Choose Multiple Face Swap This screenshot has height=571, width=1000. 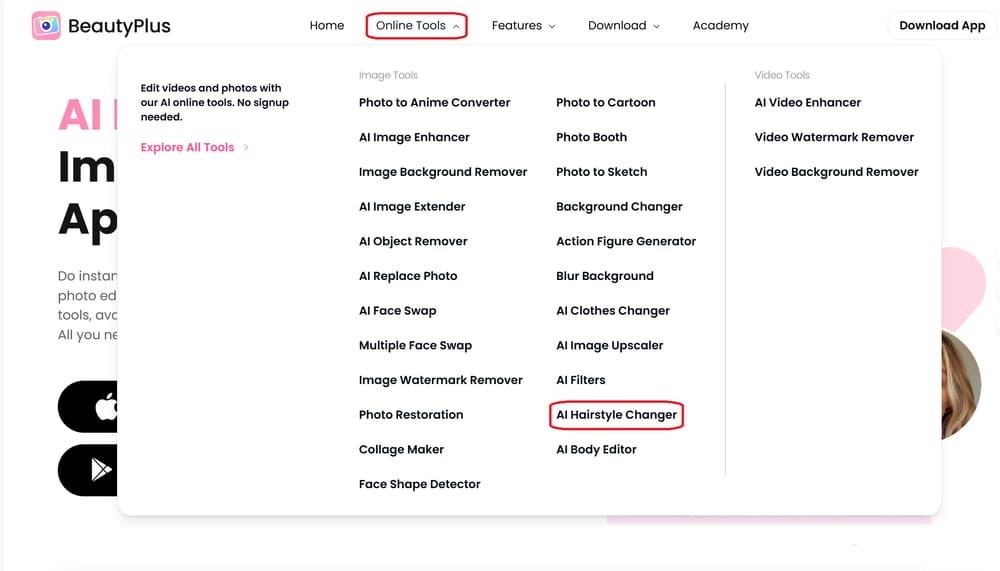(x=415, y=345)
